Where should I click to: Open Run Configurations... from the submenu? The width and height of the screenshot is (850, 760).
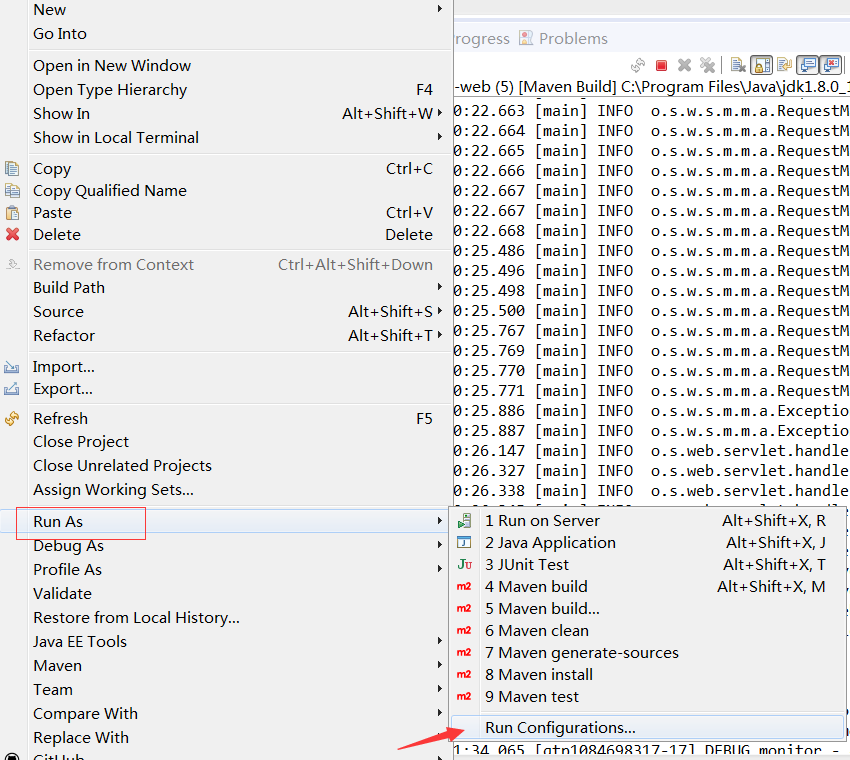647,727
